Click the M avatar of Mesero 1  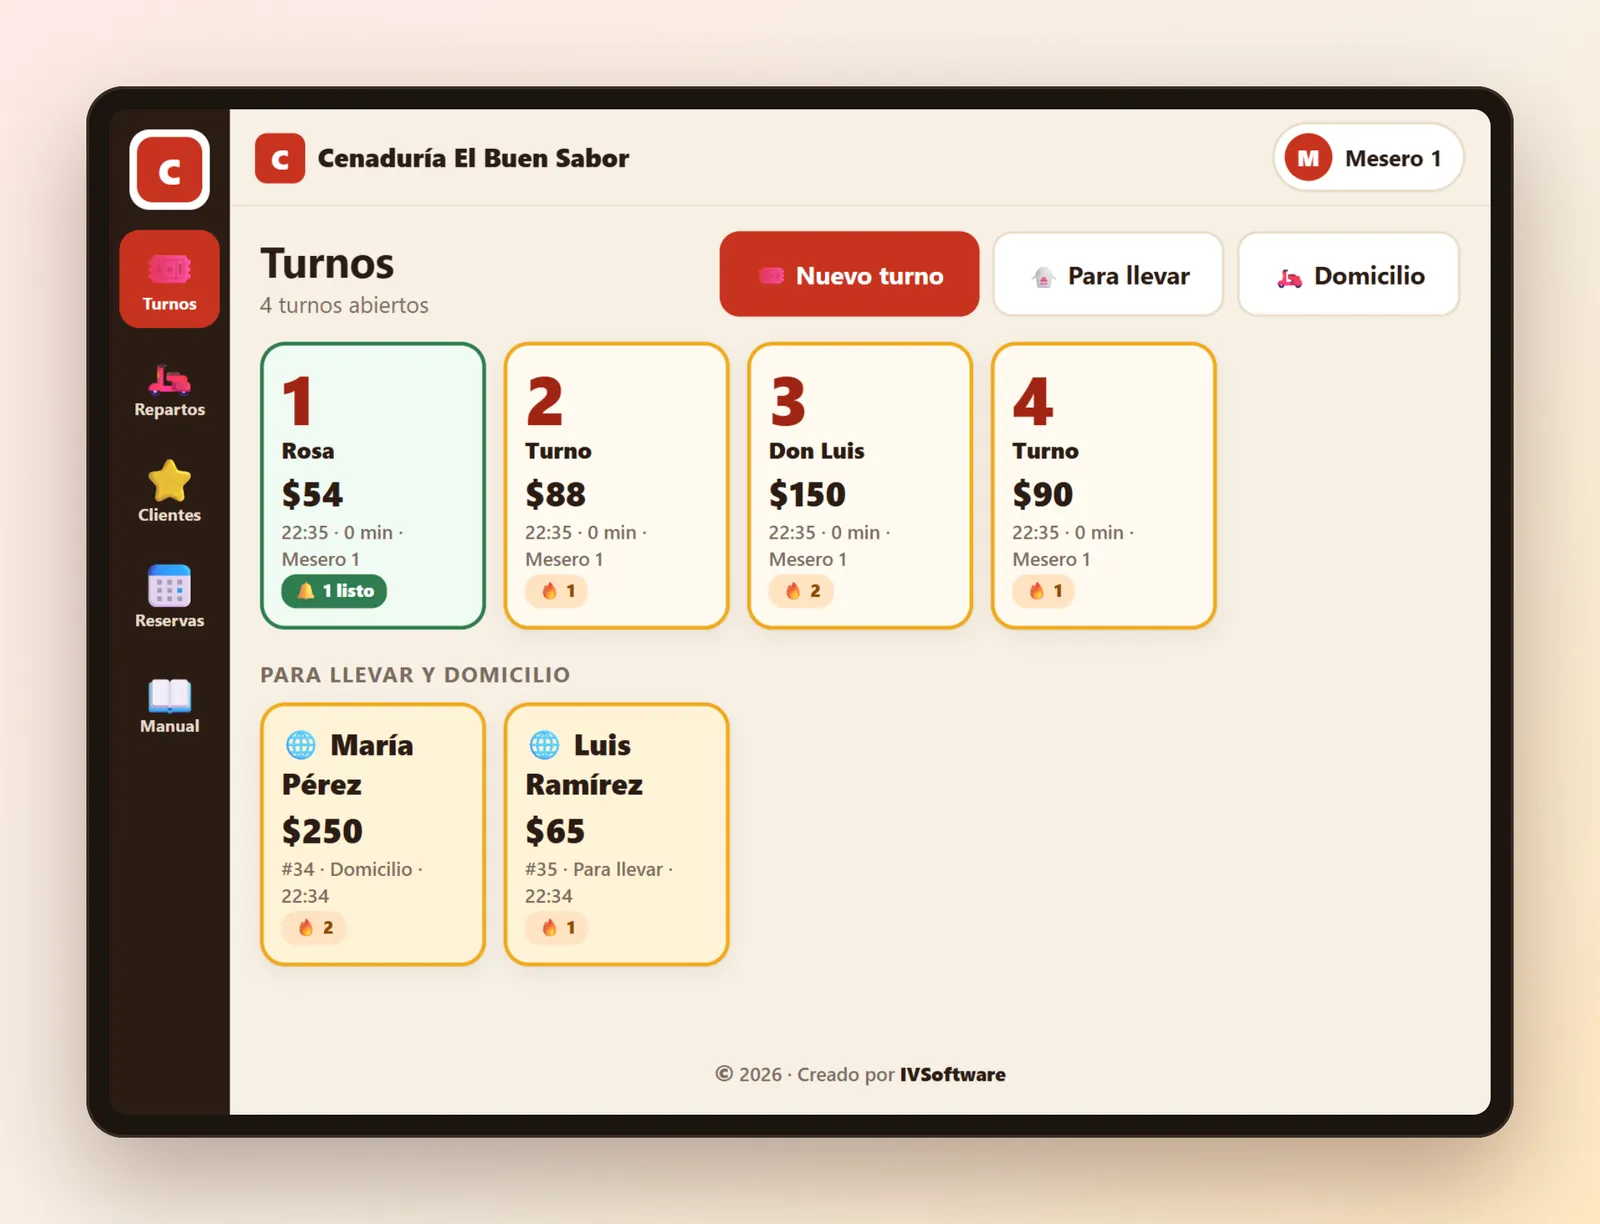[1308, 158]
